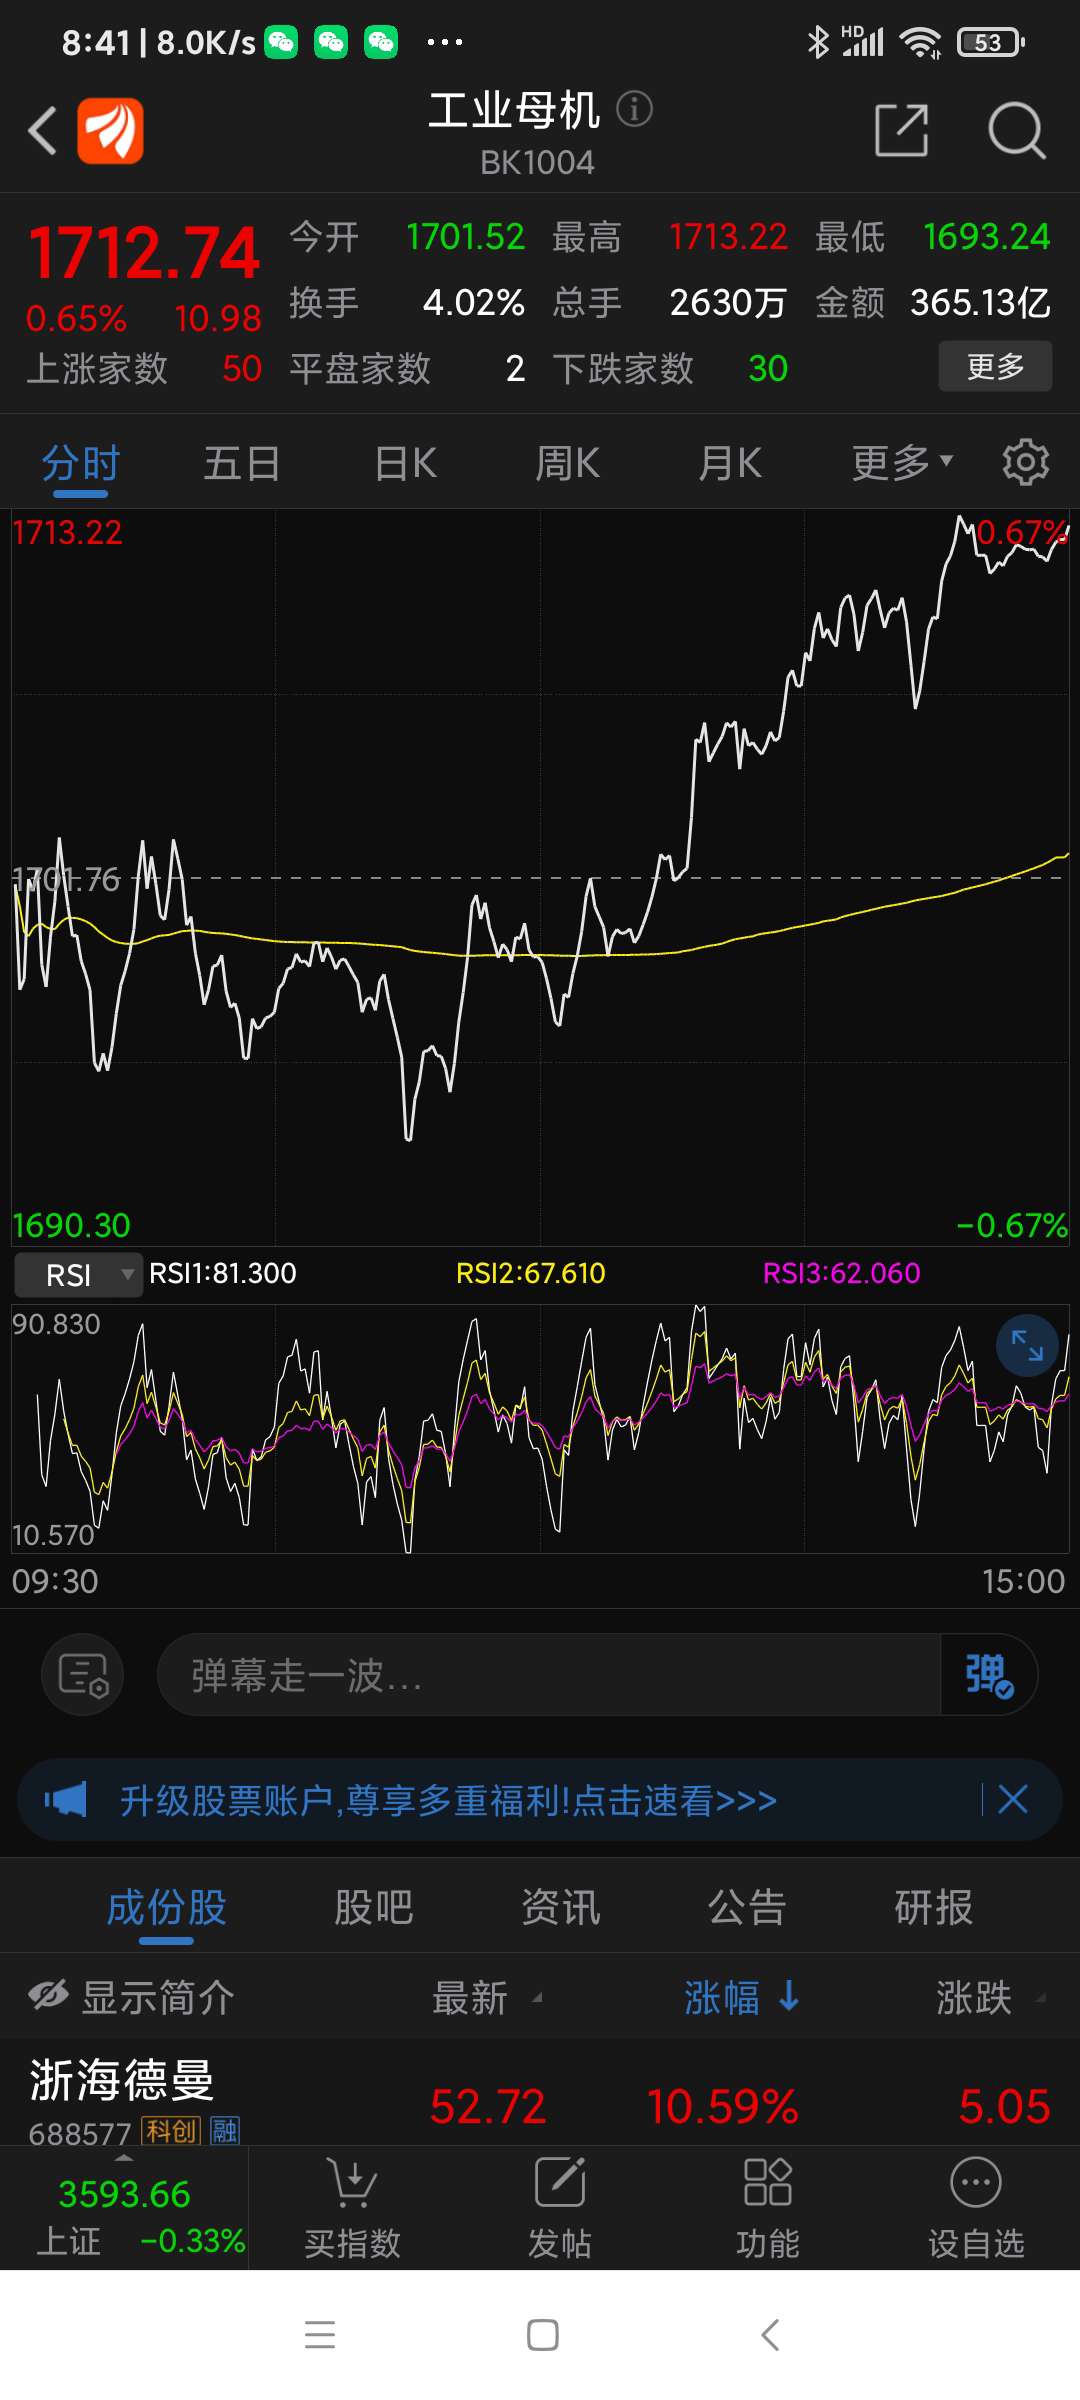Tap the 买指数 cart icon
1080x2400 pixels.
(352, 2182)
